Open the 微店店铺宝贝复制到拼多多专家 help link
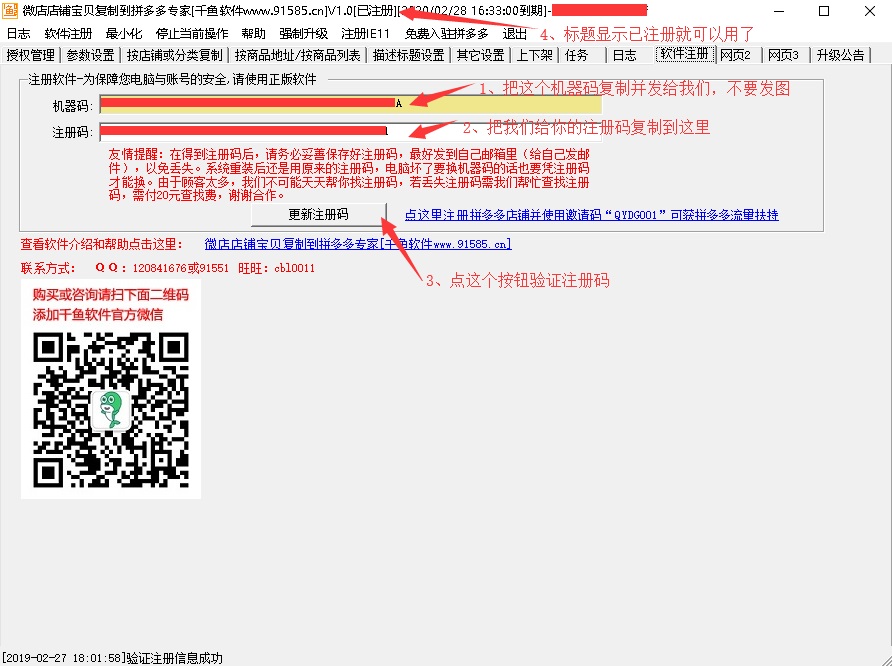This screenshot has height=666, width=892. (x=358, y=244)
